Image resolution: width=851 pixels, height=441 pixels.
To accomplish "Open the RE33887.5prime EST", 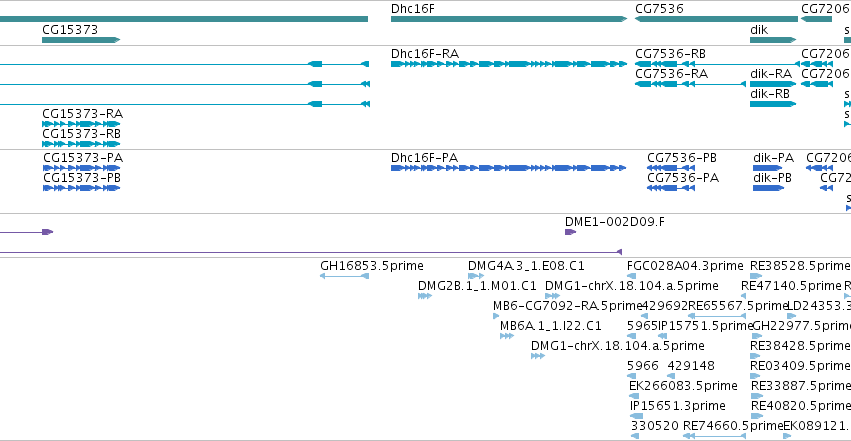I will coord(757,397).
